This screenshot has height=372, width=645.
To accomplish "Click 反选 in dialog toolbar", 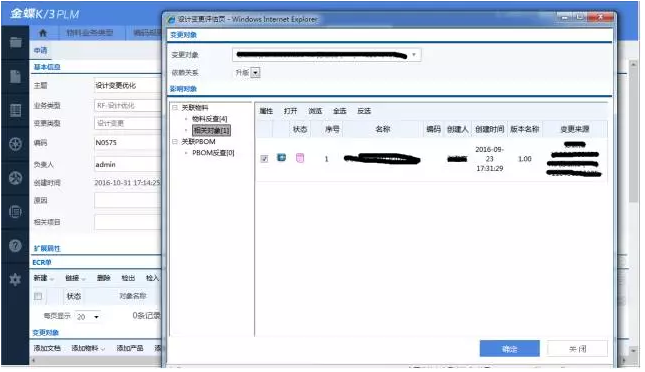I will click(364, 111).
